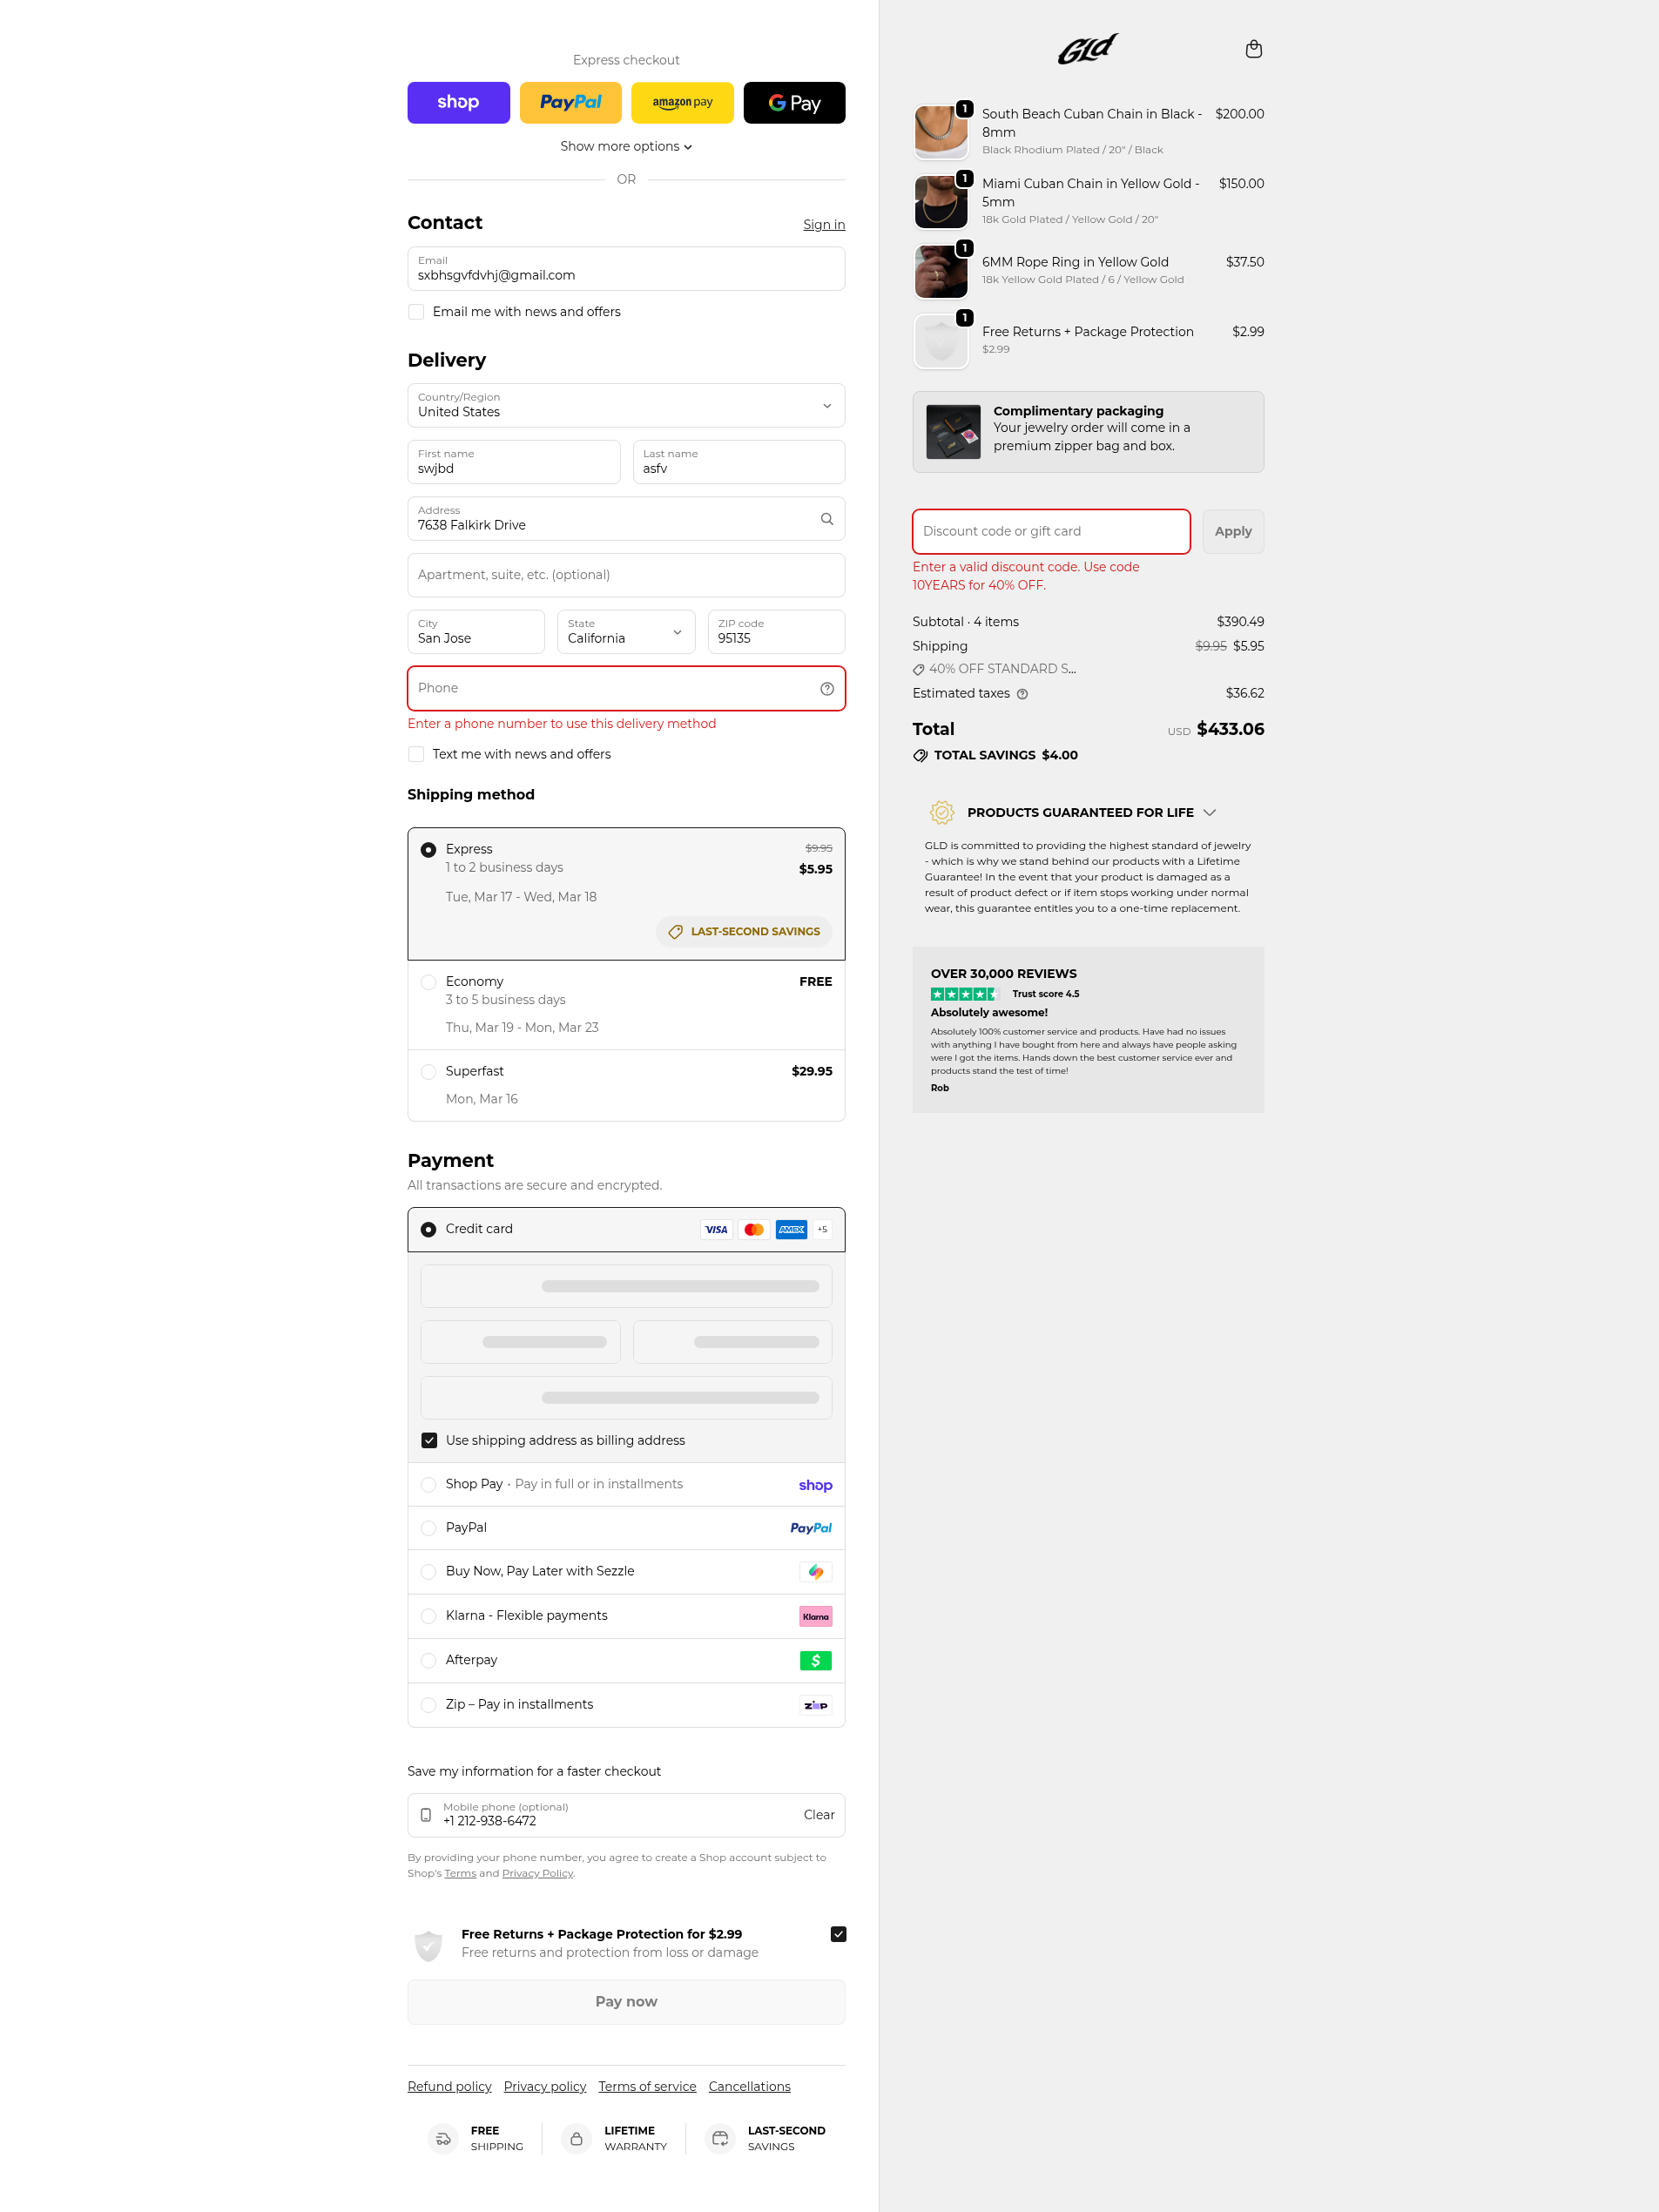Check Email me with news and offers

point(416,312)
